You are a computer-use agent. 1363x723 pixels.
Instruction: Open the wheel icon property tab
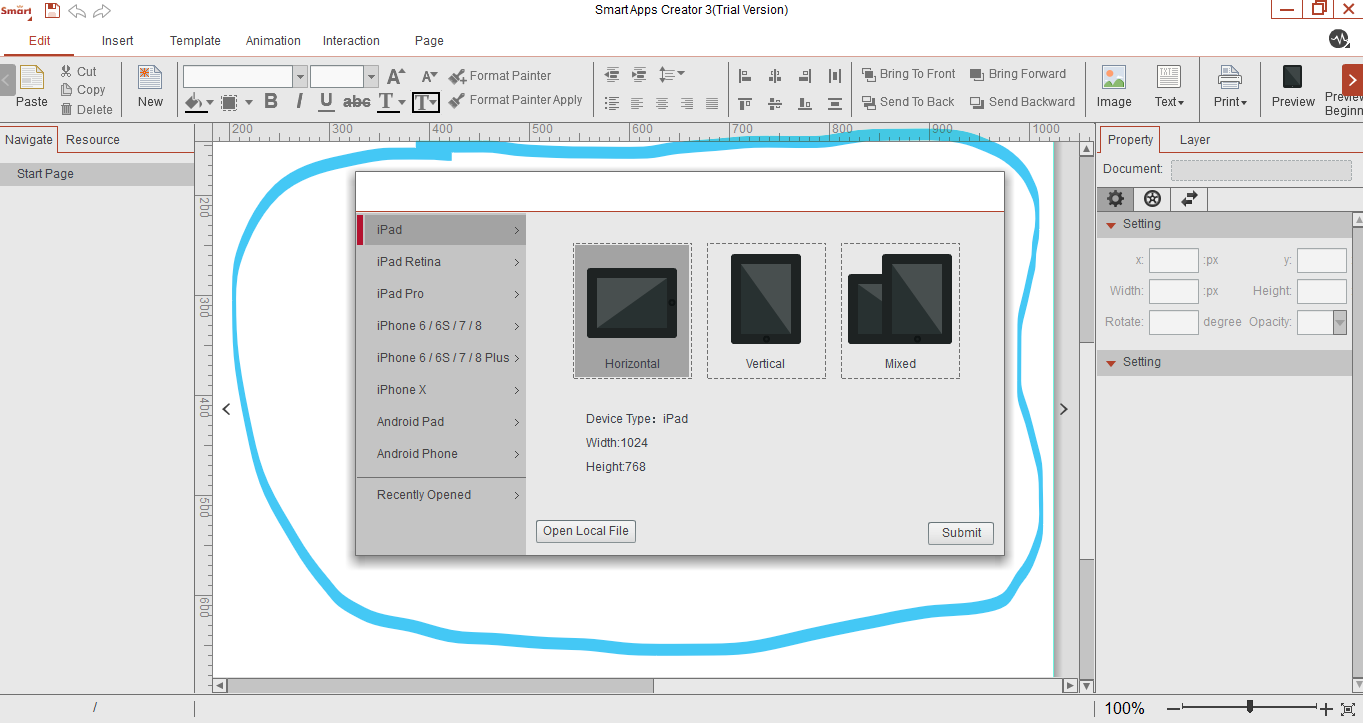click(x=1152, y=199)
